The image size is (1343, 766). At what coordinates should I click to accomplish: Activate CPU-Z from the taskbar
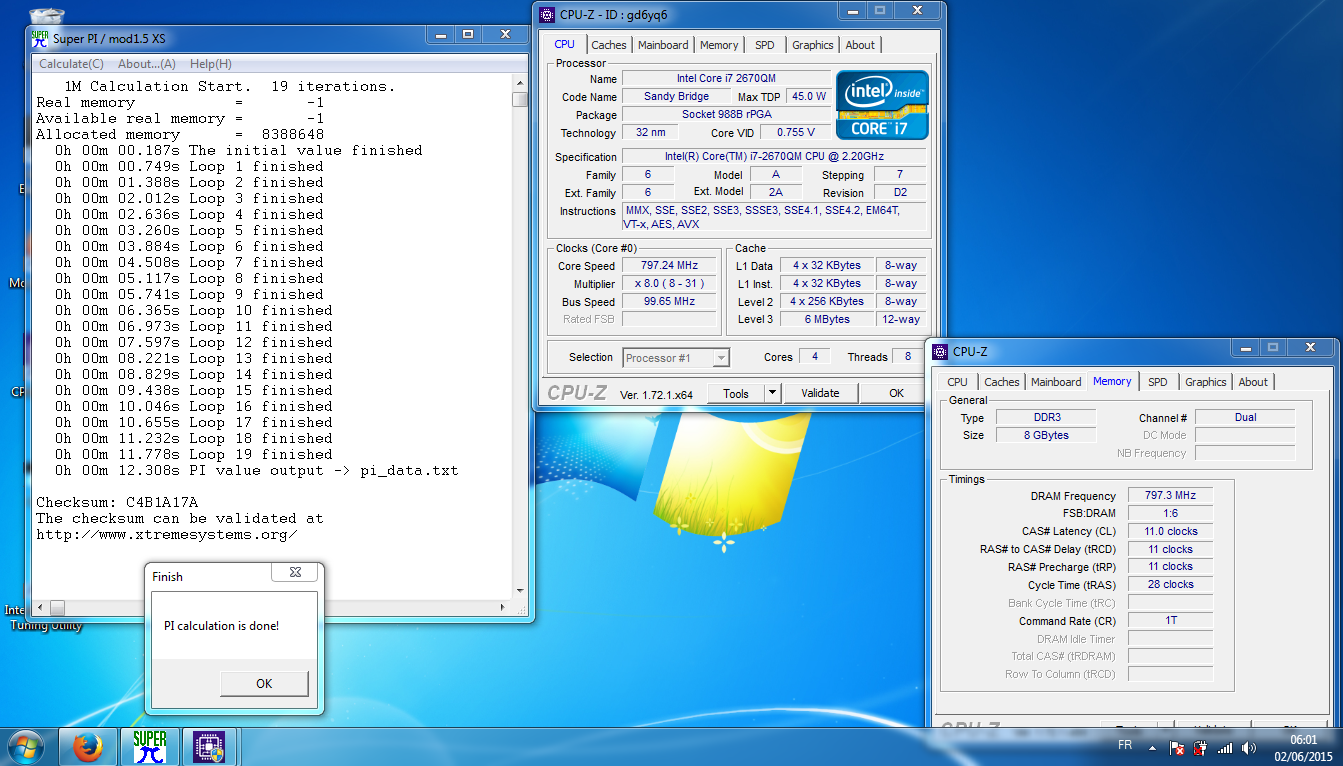click(x=208, y=747)
